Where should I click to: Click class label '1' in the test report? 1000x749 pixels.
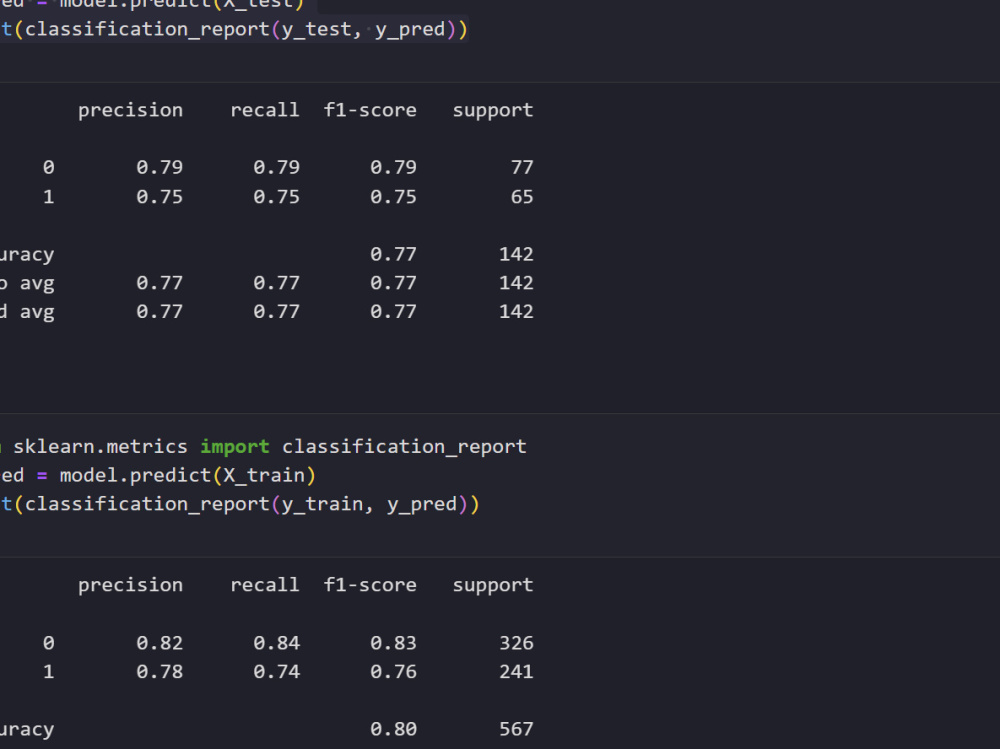click(x=48, y=197)
